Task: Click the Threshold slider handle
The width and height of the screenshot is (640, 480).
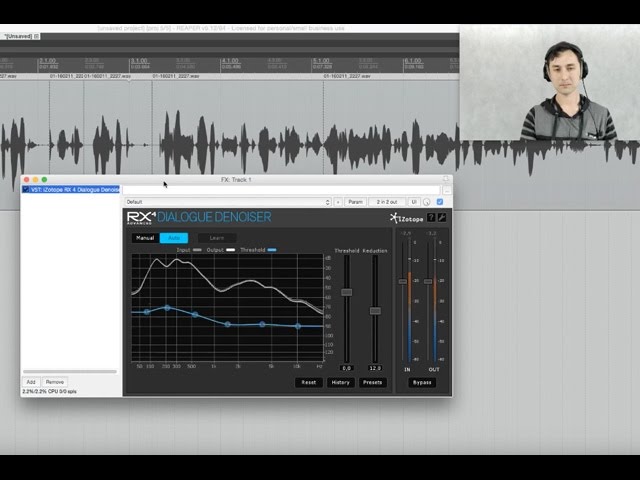Action: [347, 292]
